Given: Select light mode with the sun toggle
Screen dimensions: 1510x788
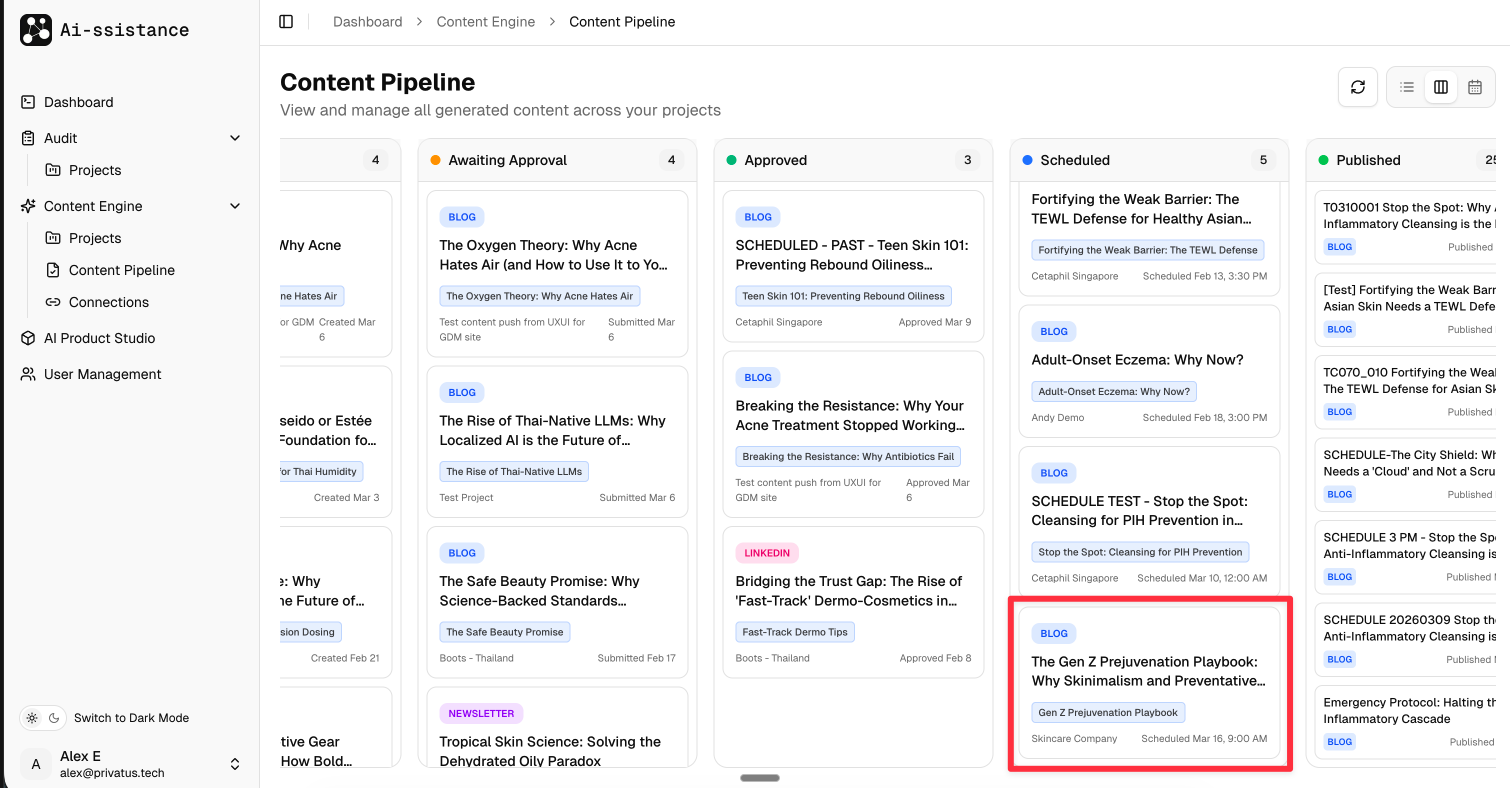Looking at the screenshot, I should [32, 717].
